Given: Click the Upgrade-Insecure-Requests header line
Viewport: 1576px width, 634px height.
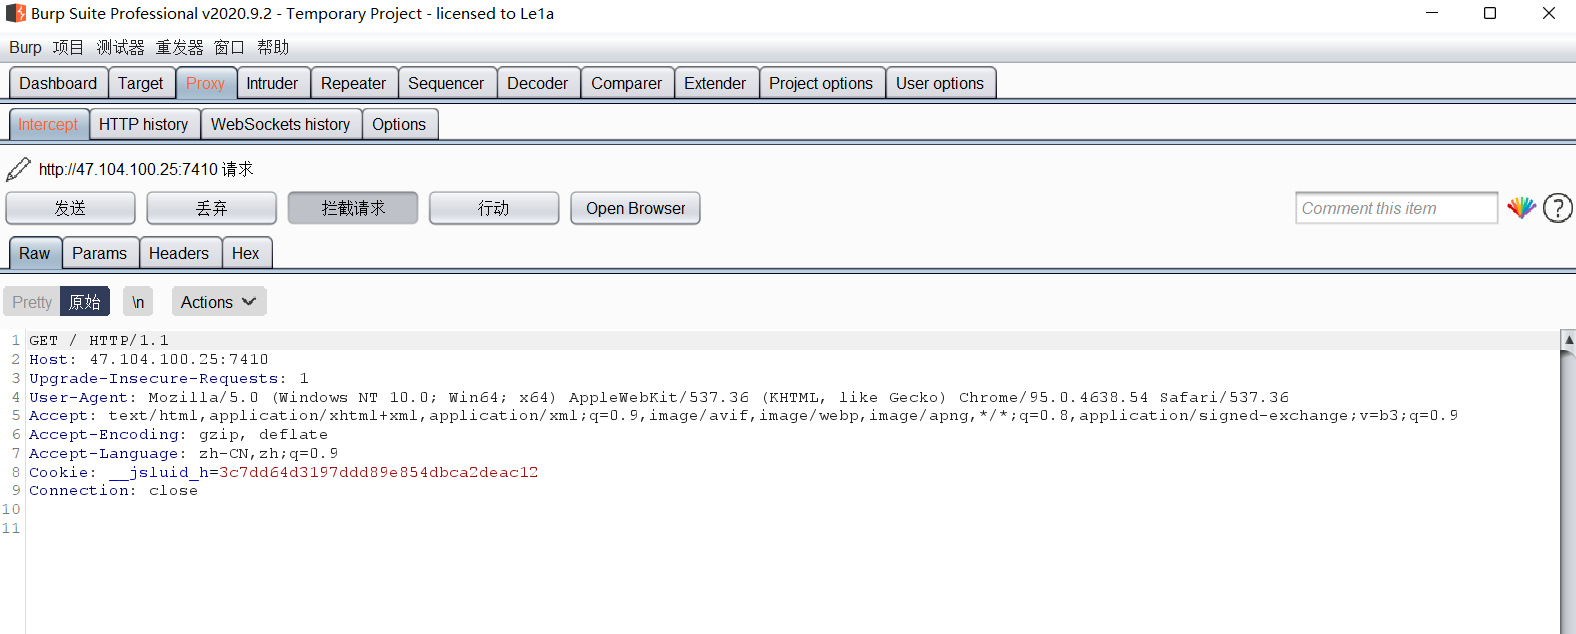Looking at the screenshot, I should [x=169, y=378].
